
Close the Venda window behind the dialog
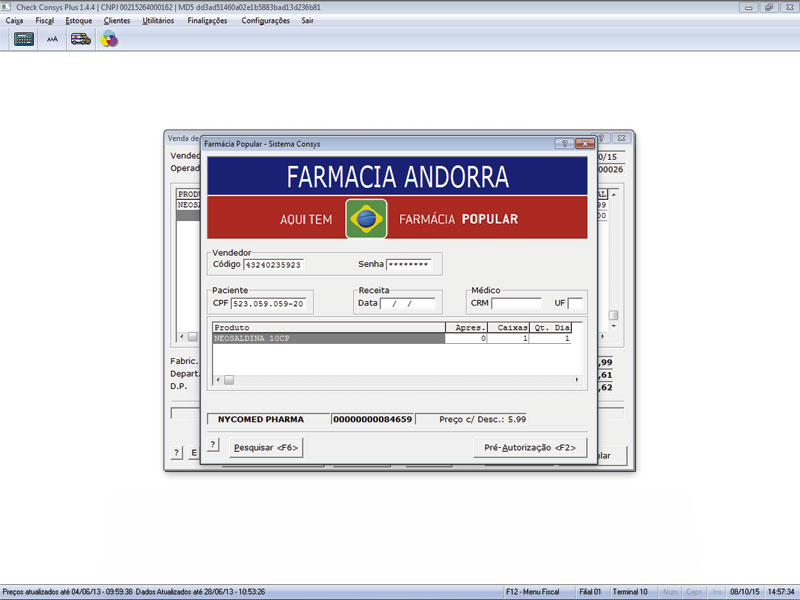click(x=622, y=138)
